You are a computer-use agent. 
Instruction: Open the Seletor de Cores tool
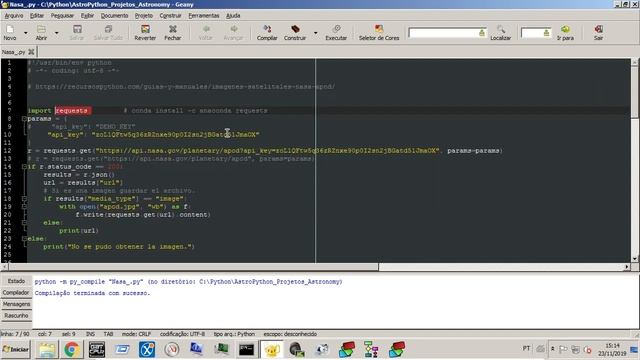pyautogui.click(x=379, y=32)
